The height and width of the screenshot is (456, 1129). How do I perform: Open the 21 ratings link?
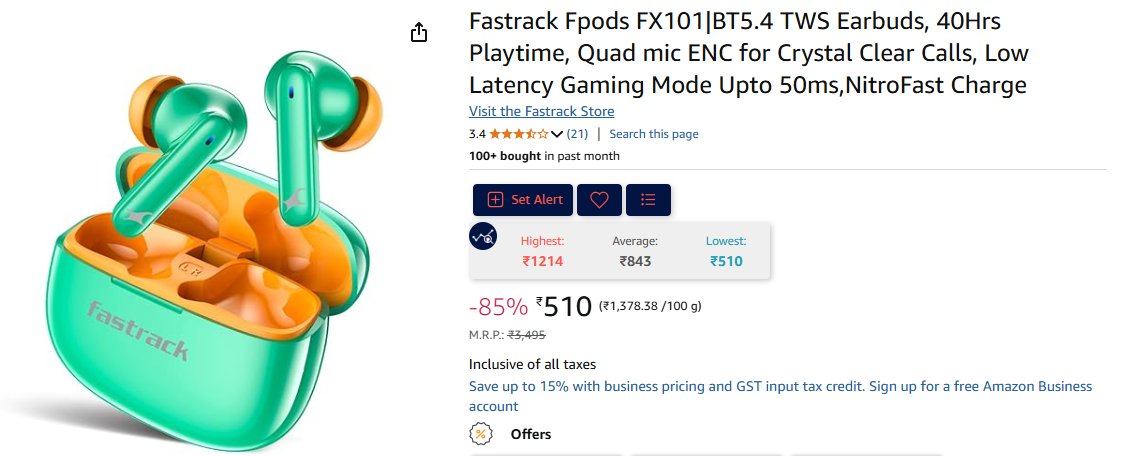point(577,134)
